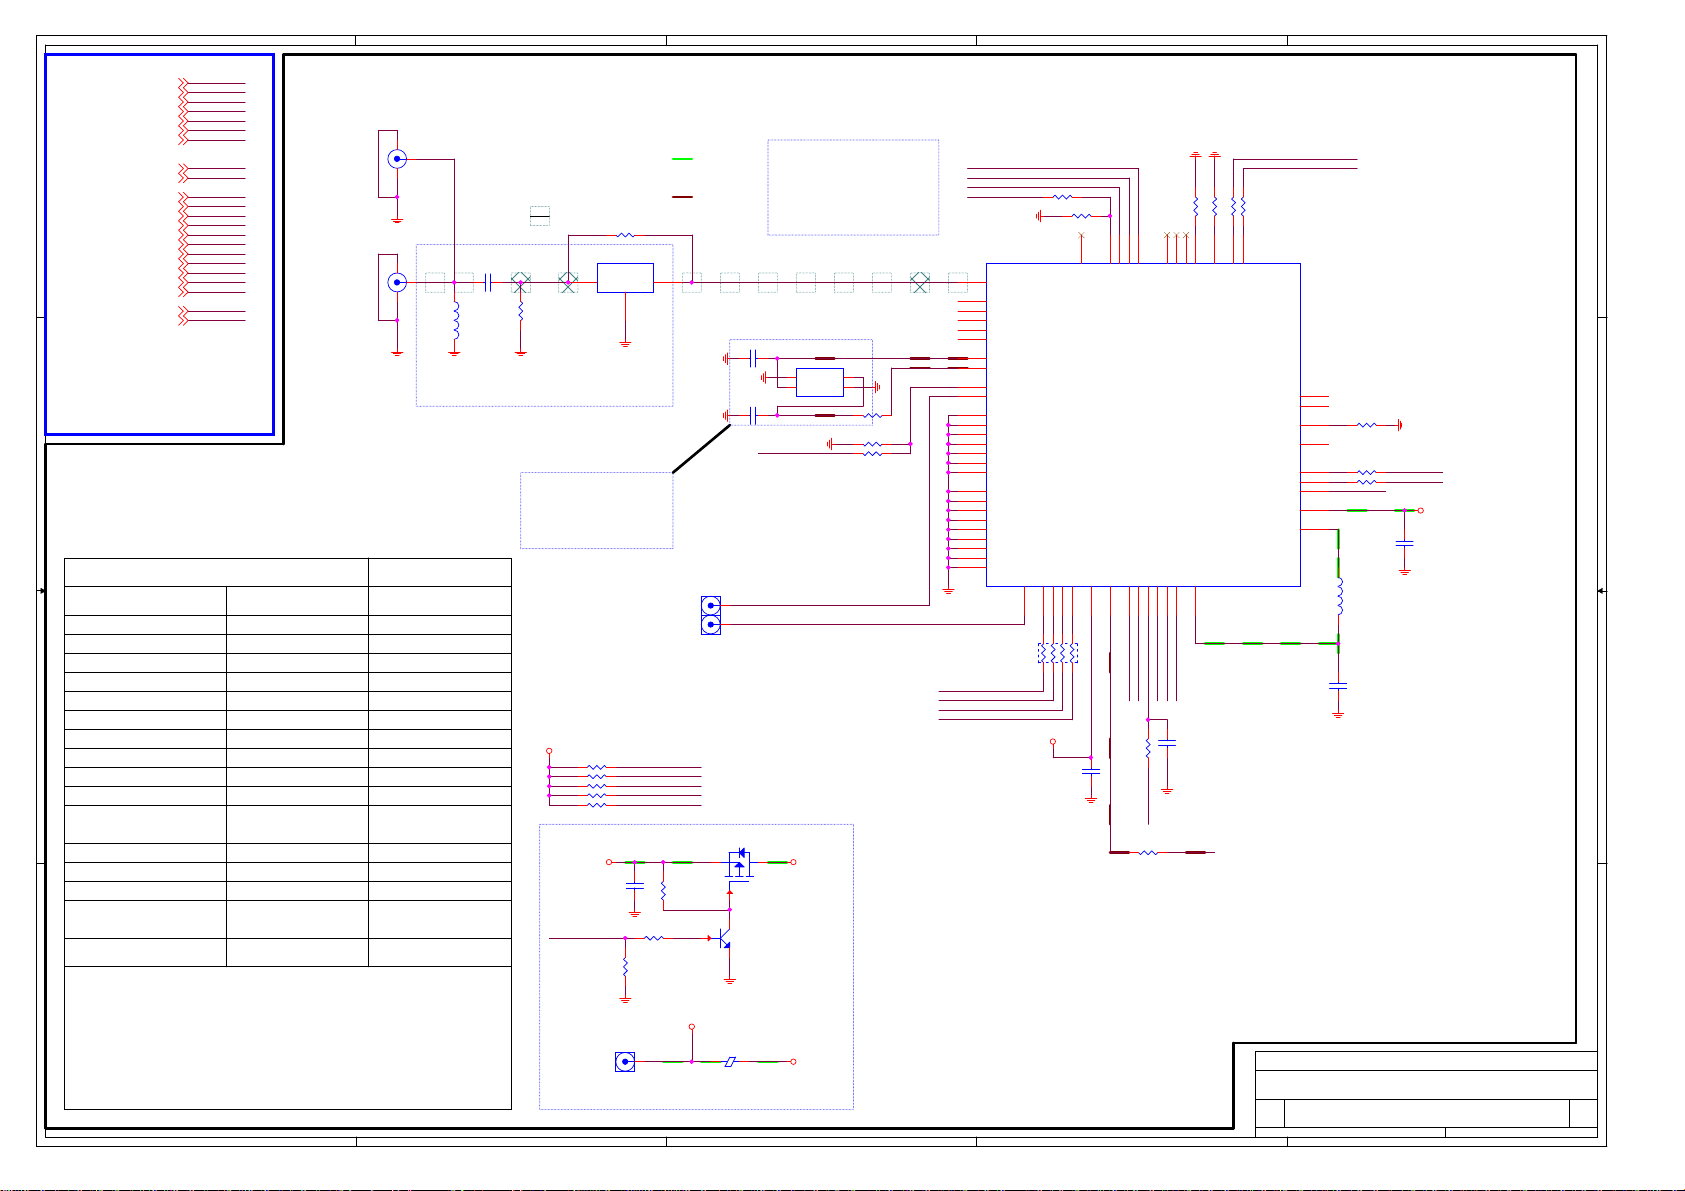Click the upper coaxial connector symbol

click(x=397, y=158)
